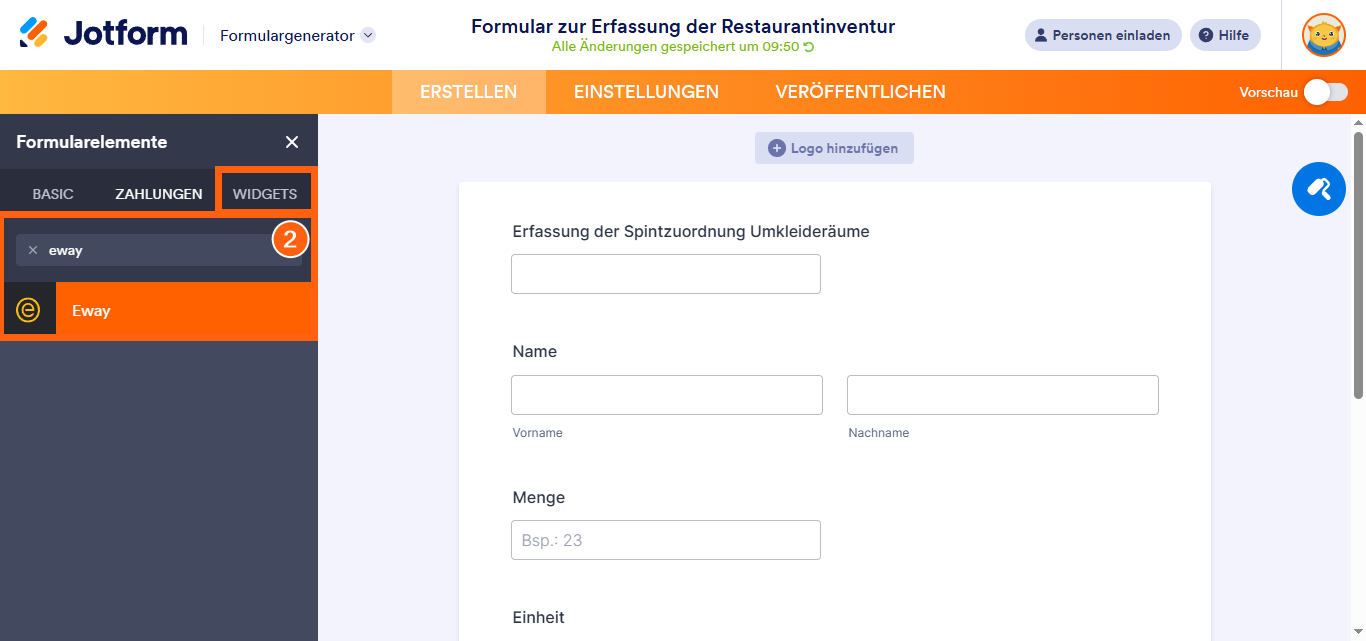The width and height of the screenshot is (1366, 641).
Task: Click the Menge input field
Action: click(x=665, y=539)
